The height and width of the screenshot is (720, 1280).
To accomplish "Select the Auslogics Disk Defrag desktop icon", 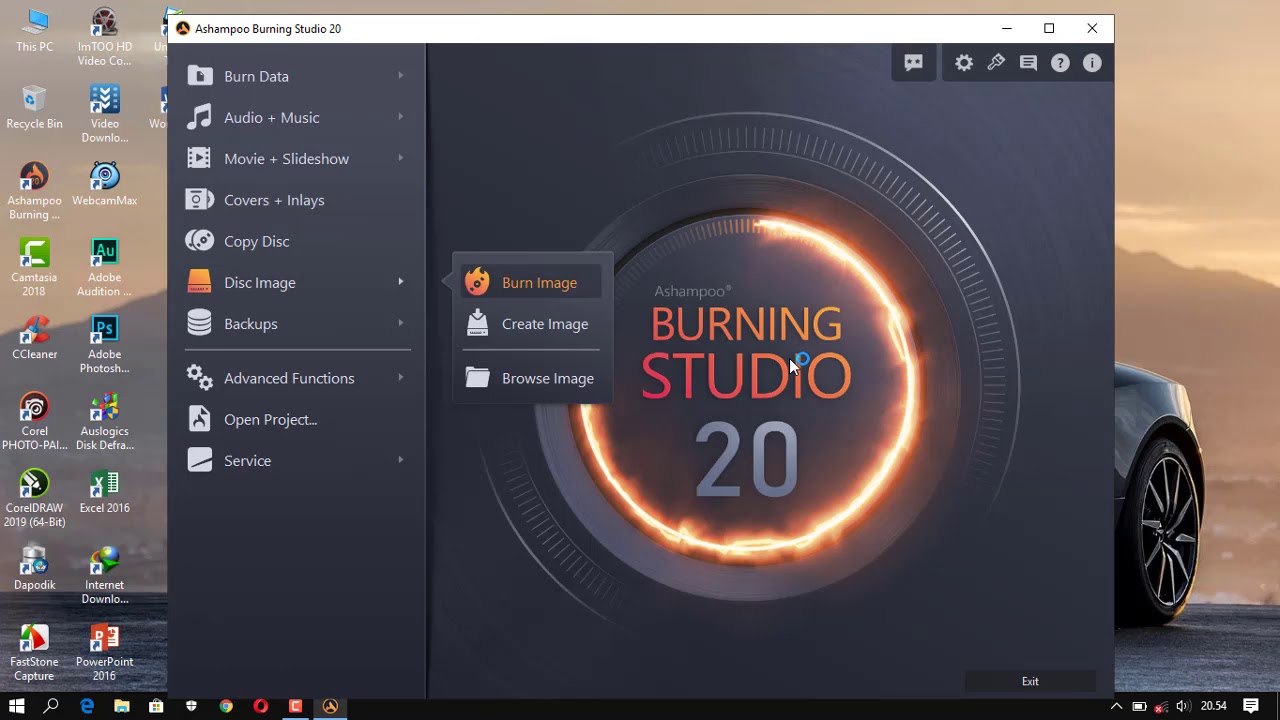I will pos(104,421).
